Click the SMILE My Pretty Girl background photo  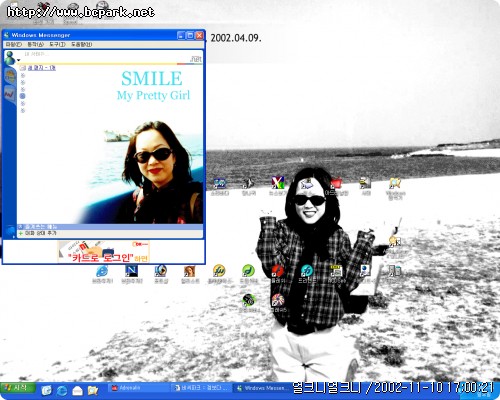(140, 147)
